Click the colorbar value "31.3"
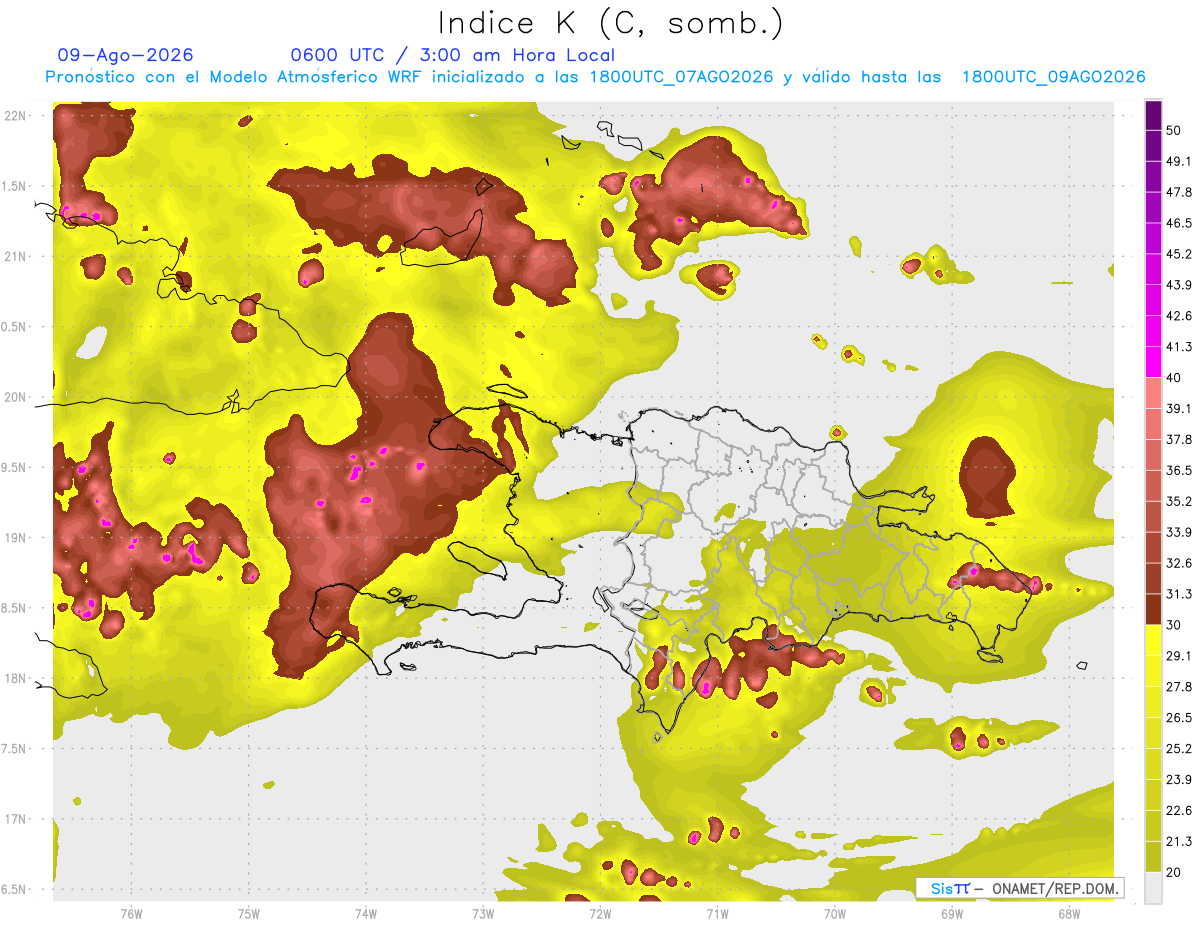1200x927 pixels. coord(1179,594)
